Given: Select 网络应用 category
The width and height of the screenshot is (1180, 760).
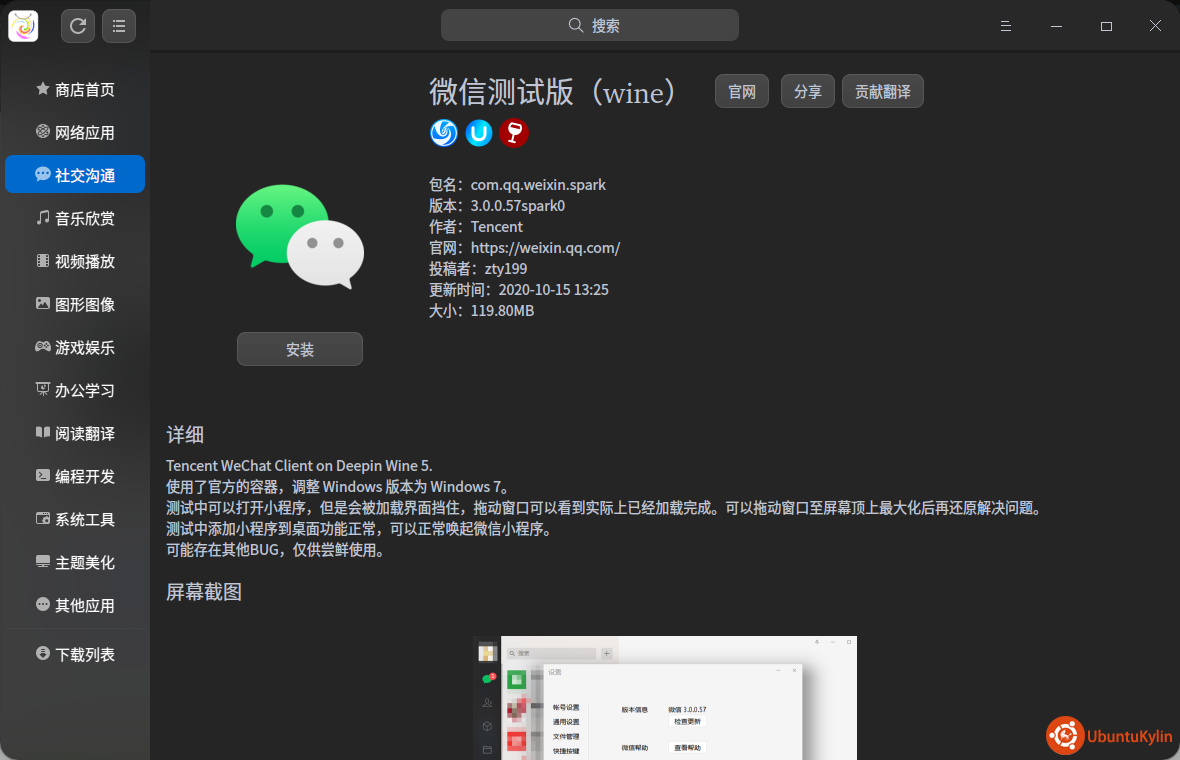Looking at the screenshot, I should pos(75,133).
